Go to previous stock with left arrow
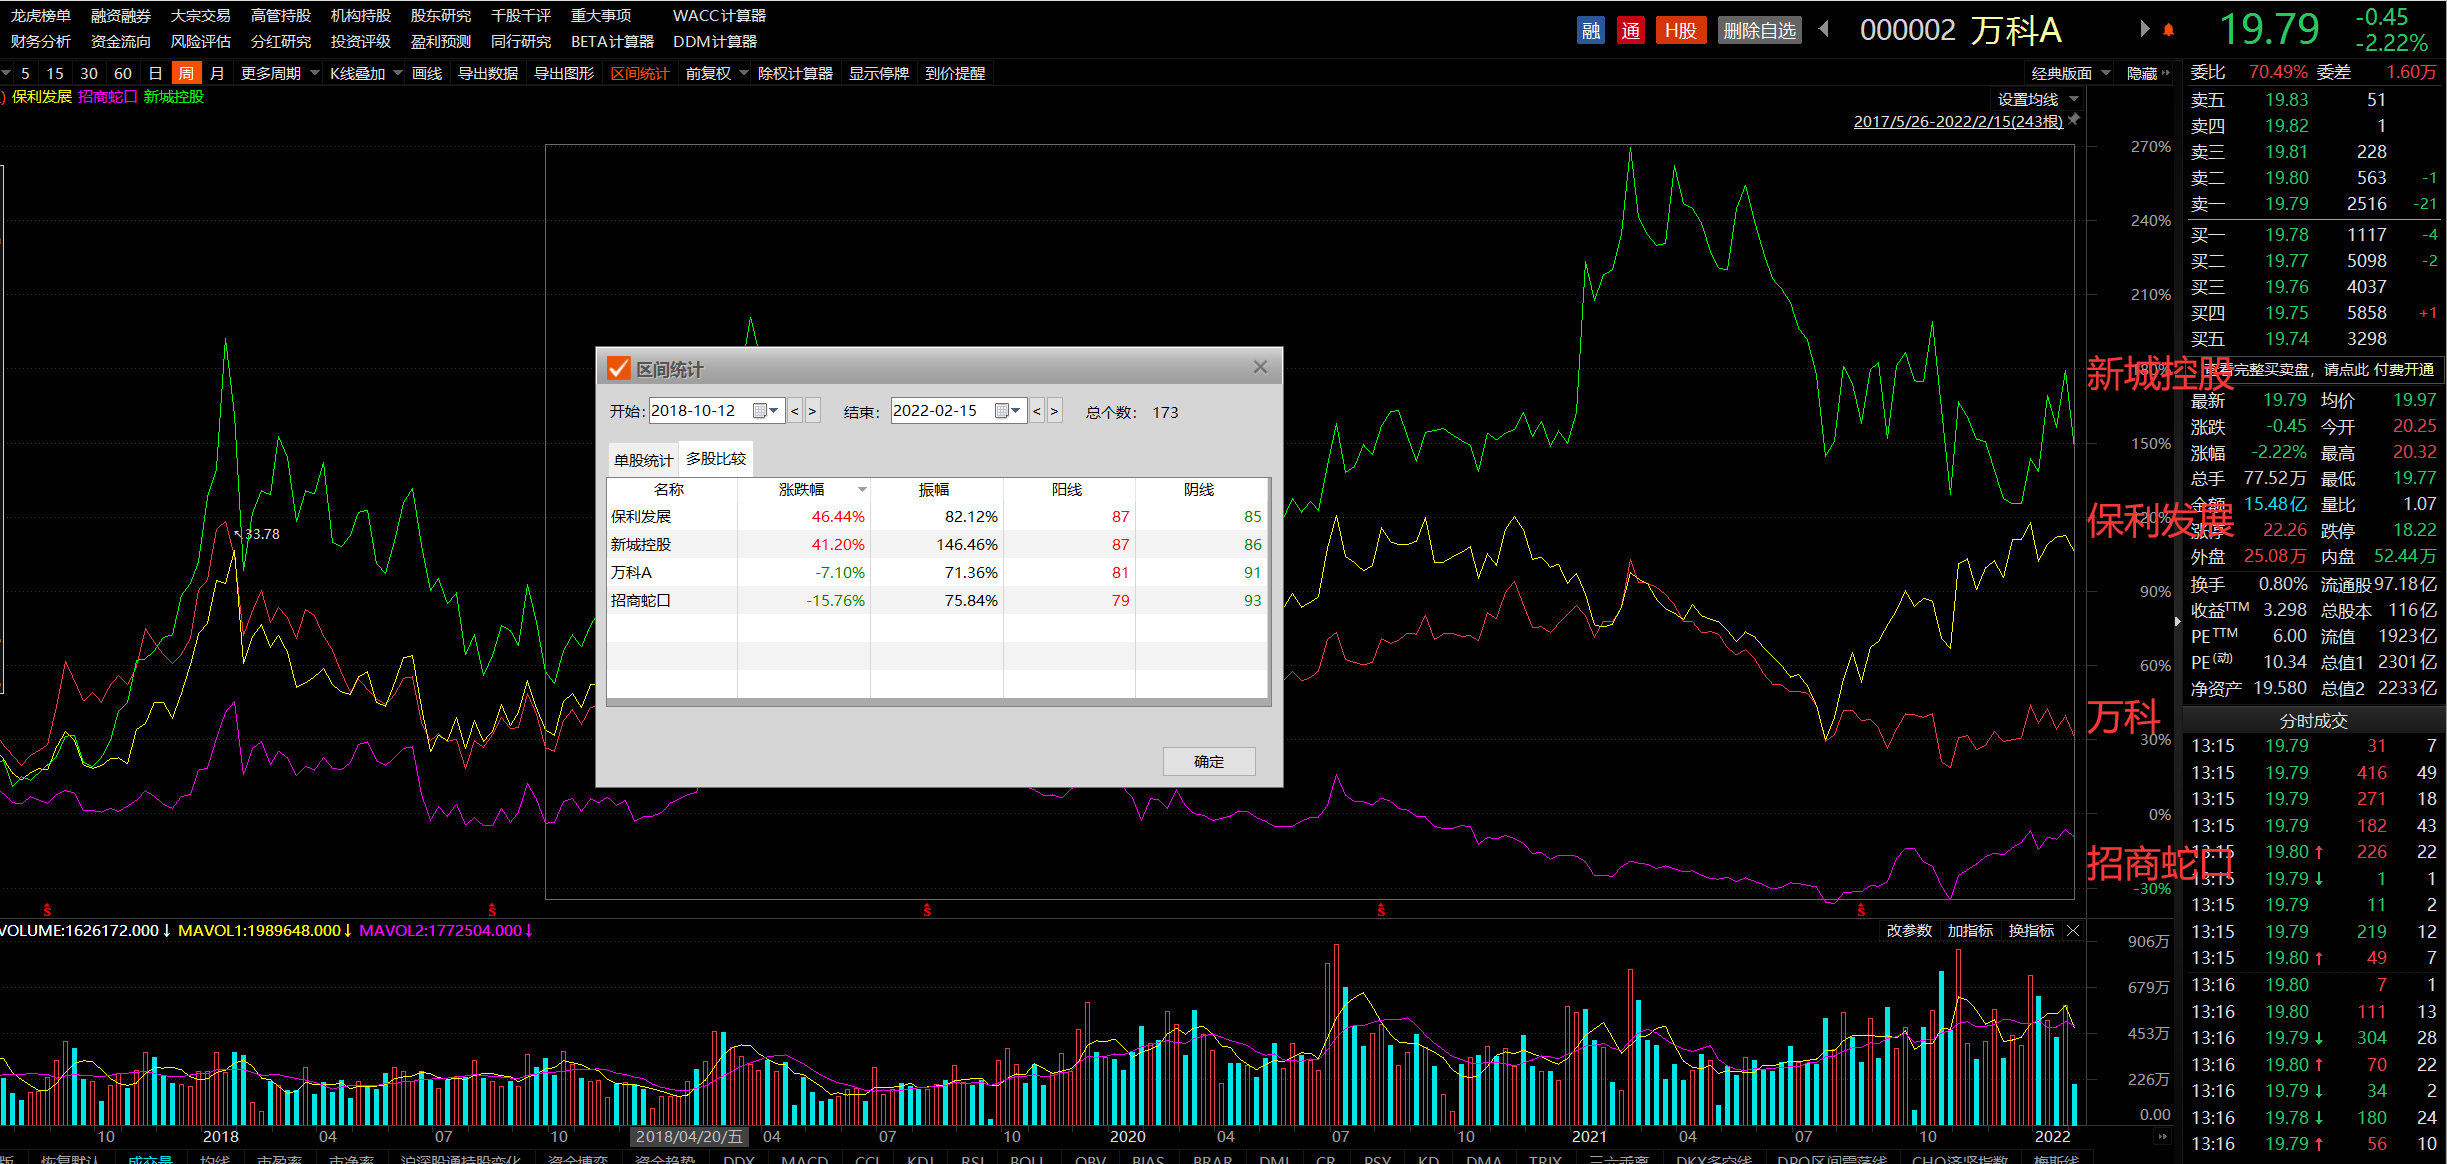 tap(1823, 29)
